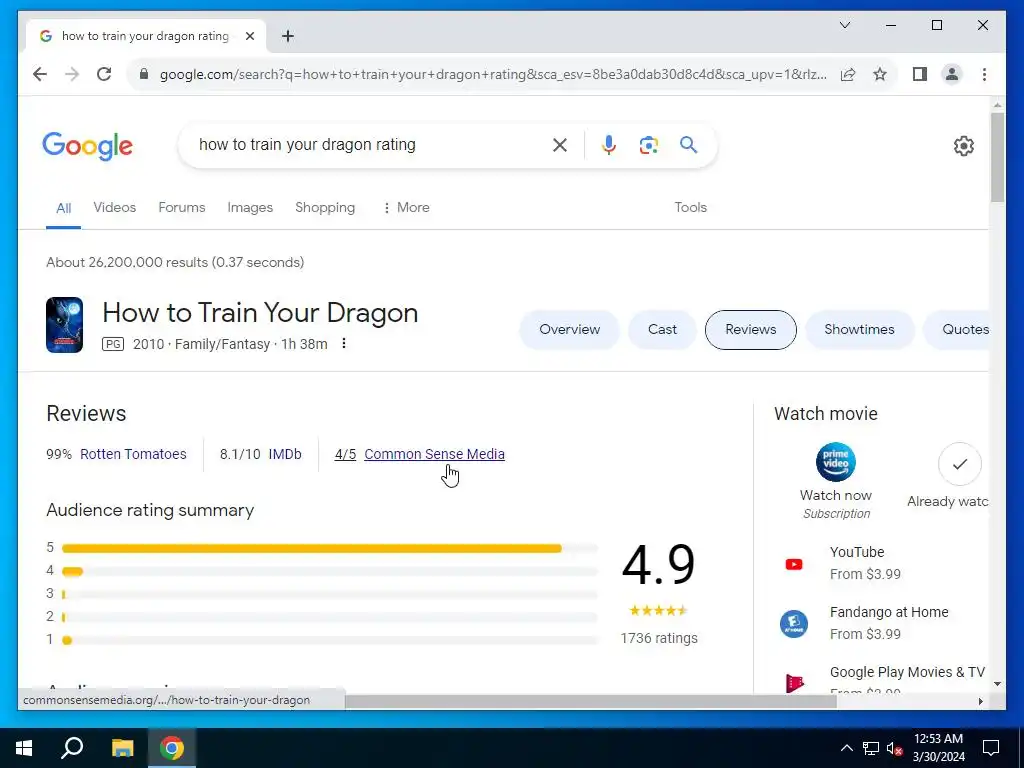Submit search using the magnifier icon
This screenshot has width=1024, height=768.
tap(688, 145)
